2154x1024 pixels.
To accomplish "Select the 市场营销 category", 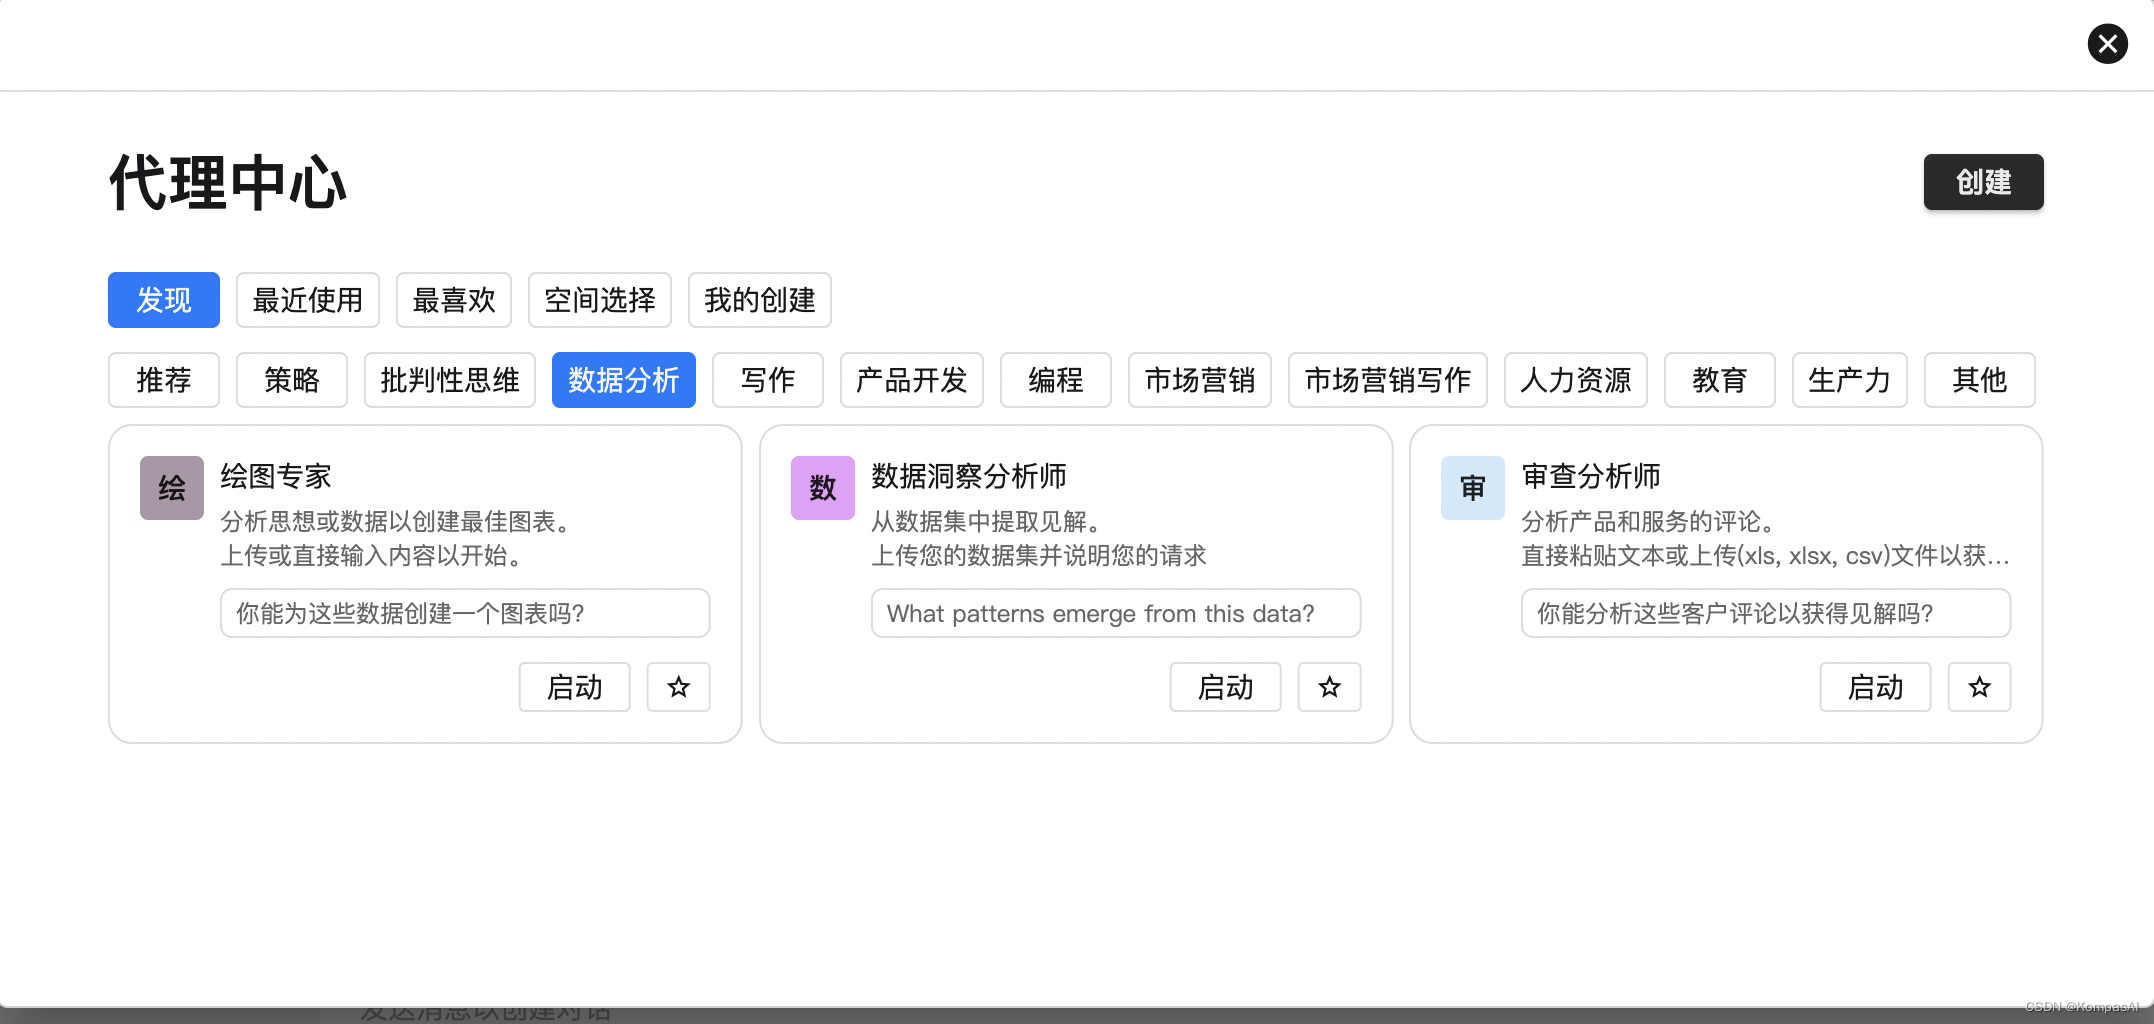I will [x=1200, y=380].
